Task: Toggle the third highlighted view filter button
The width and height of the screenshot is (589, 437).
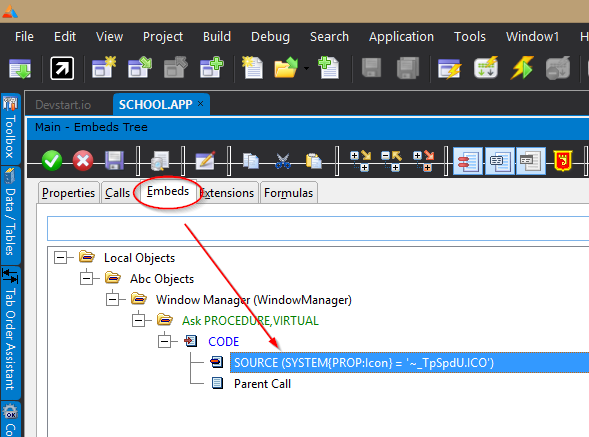Action: (531, 161)
